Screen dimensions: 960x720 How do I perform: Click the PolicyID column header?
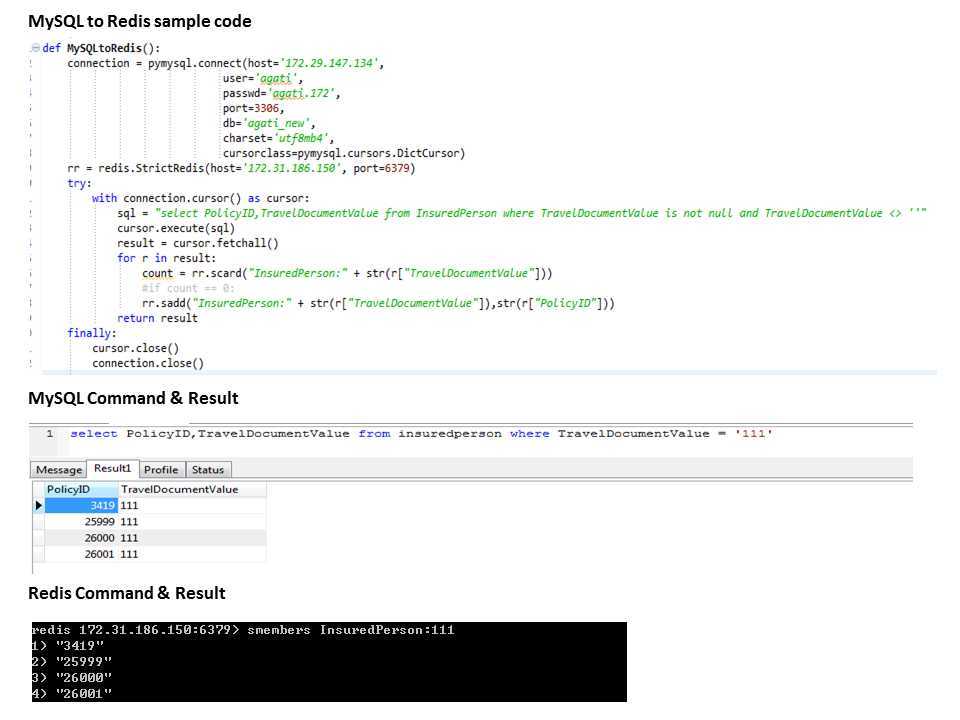coord(81,489)
